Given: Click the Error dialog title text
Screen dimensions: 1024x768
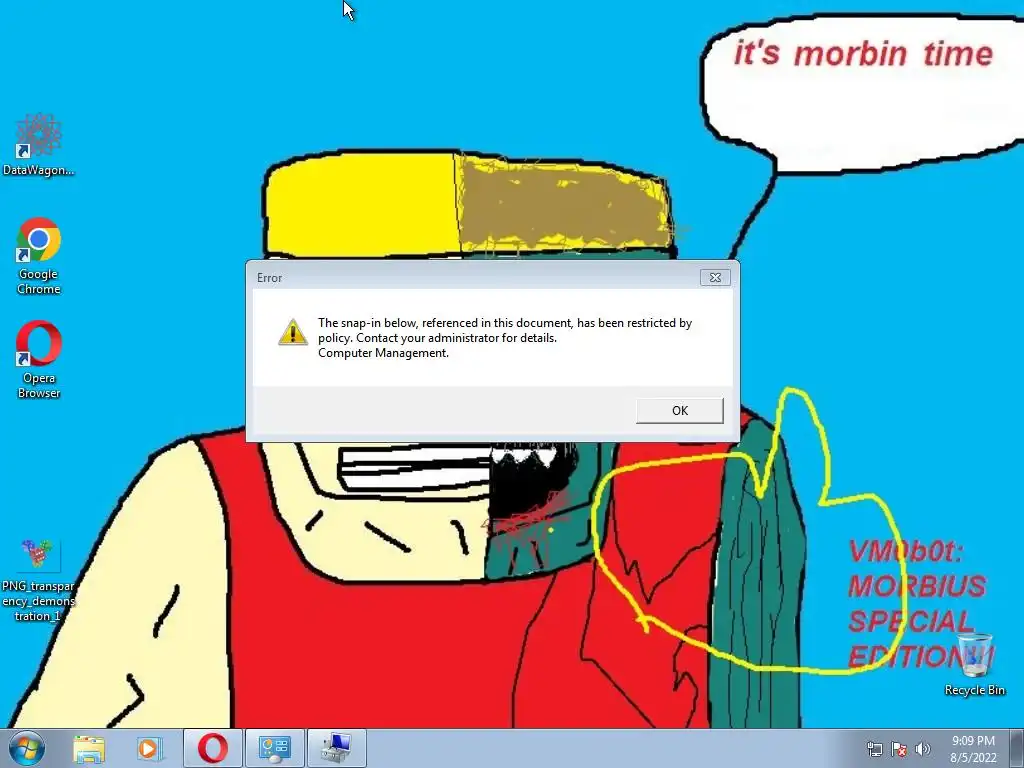Looking at the screenshot, I should coord(269,278).
